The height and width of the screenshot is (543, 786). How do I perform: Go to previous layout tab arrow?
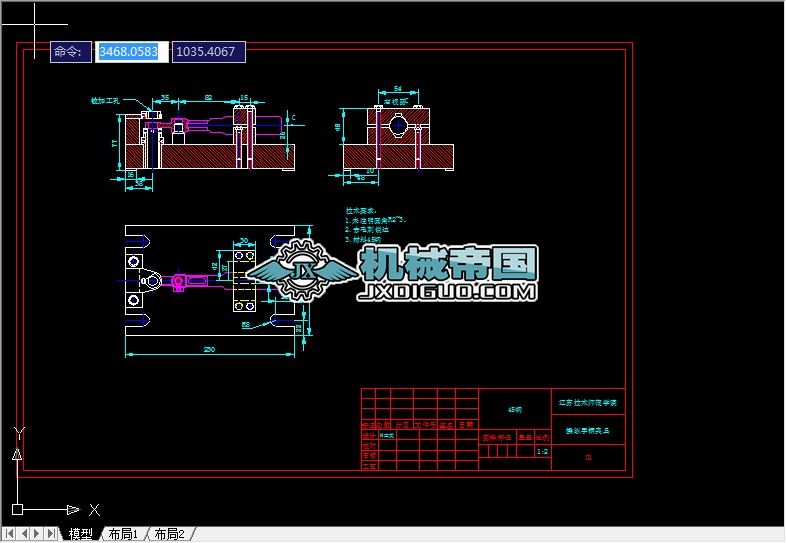coord(23,534)
